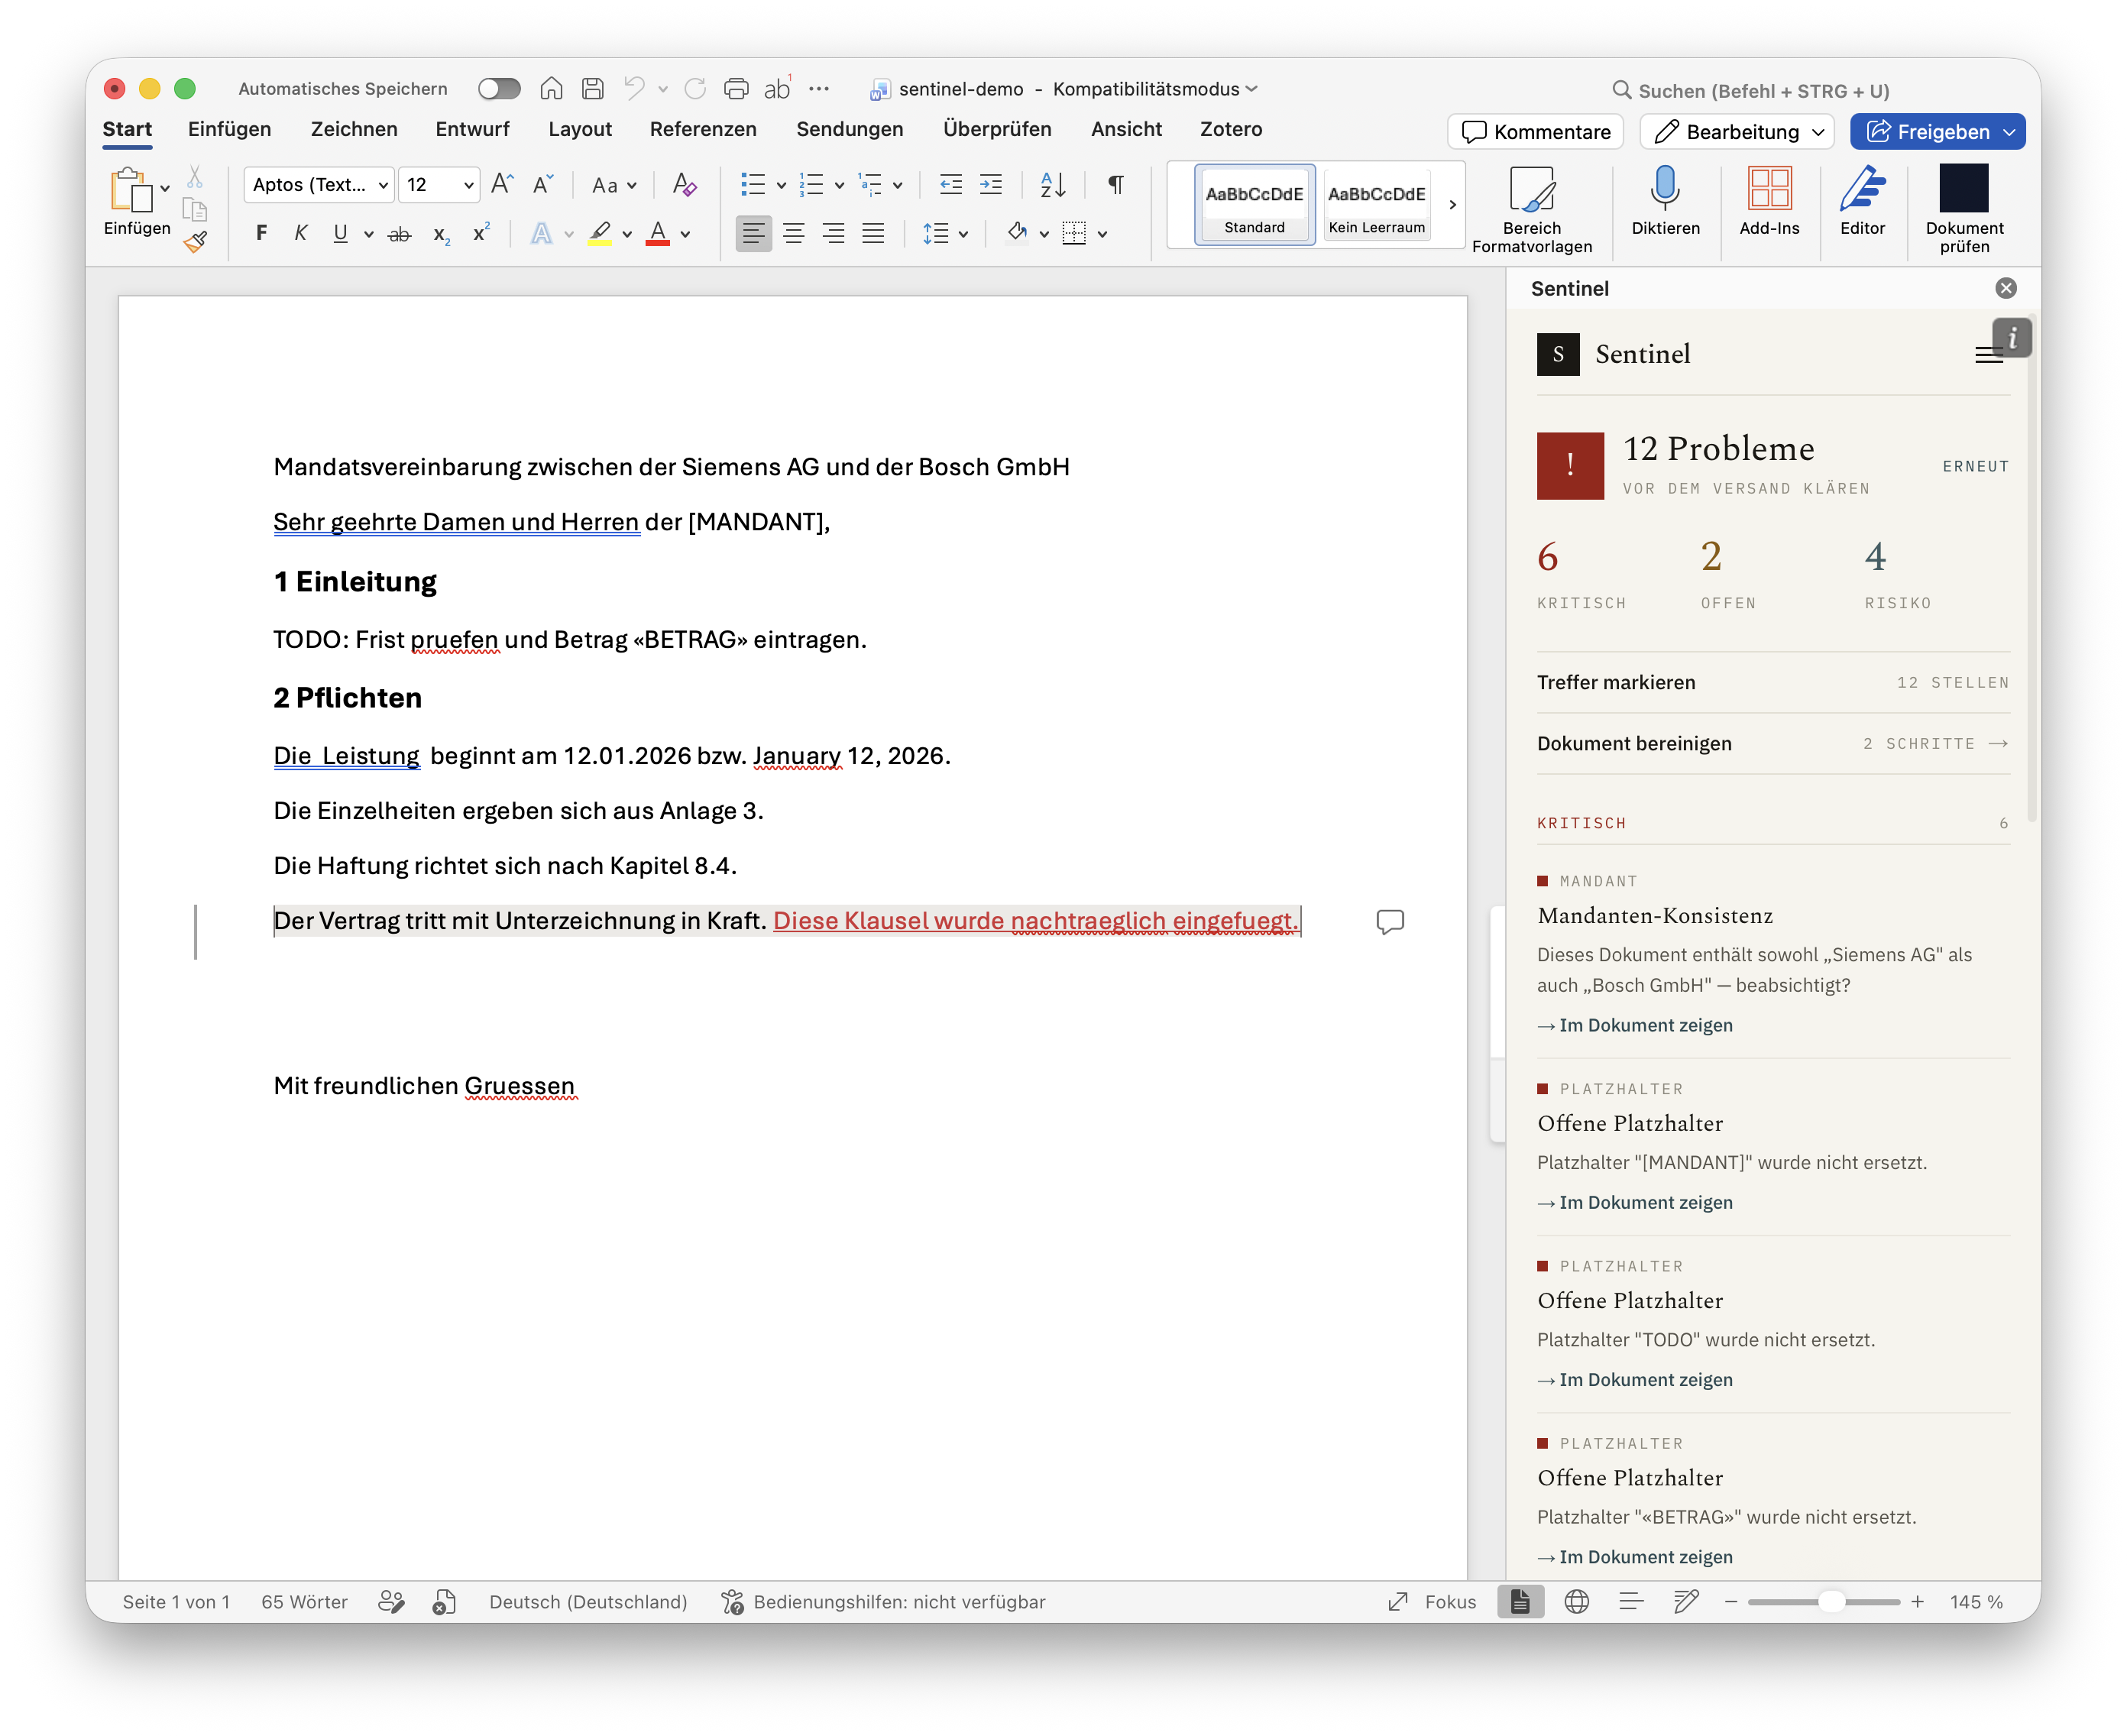Clear all formatting from selection
2127x1736 pixels.
[685, 184]
